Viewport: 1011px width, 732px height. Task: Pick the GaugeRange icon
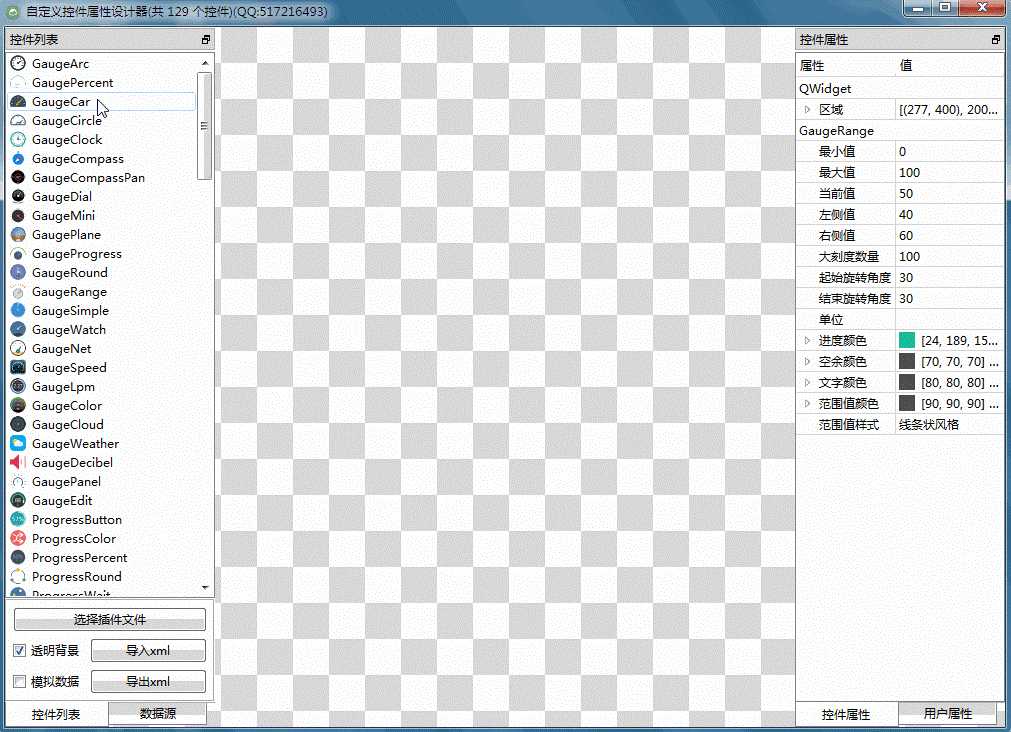point(18,292)
